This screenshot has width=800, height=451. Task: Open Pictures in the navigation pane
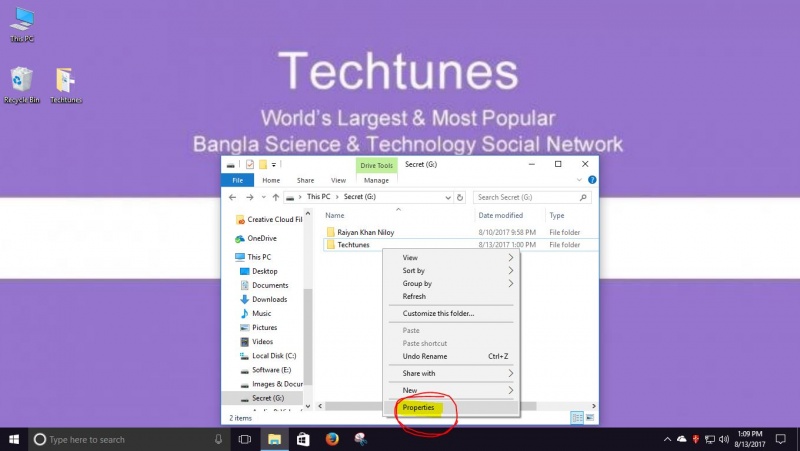point(259,328)
